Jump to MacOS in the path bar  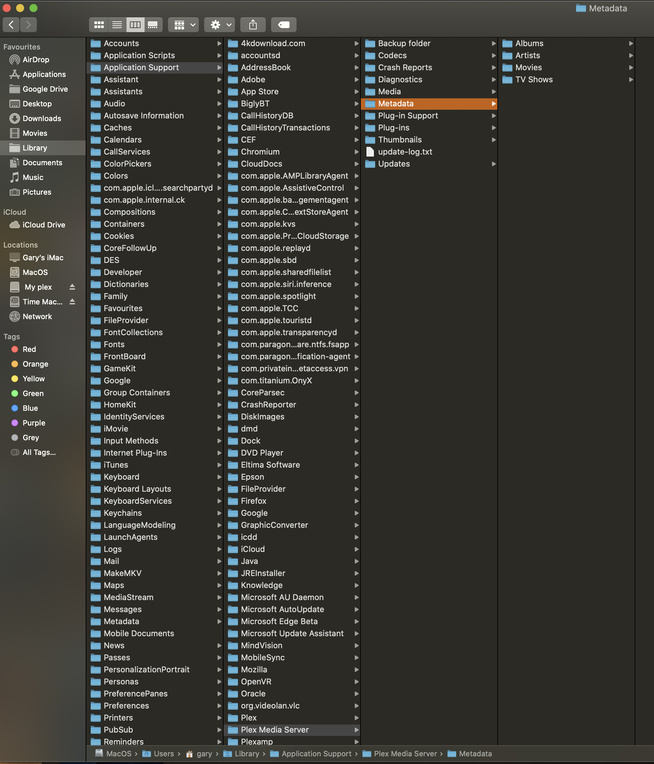pos(114,754)
